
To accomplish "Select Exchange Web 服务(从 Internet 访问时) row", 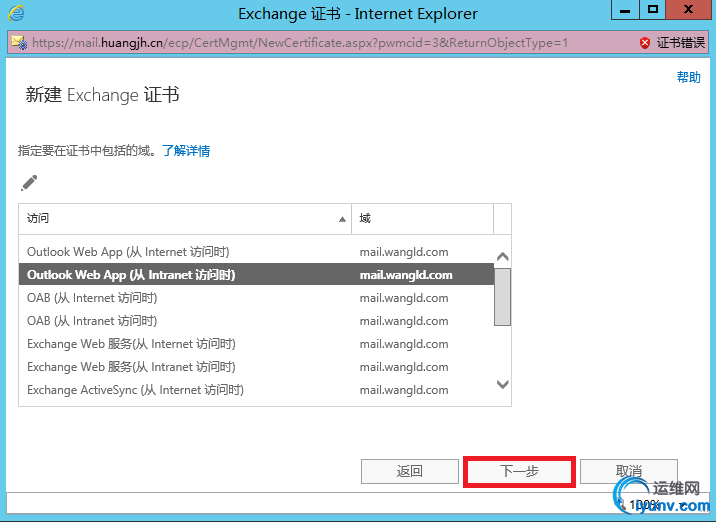I will click(x=256, y=343).
